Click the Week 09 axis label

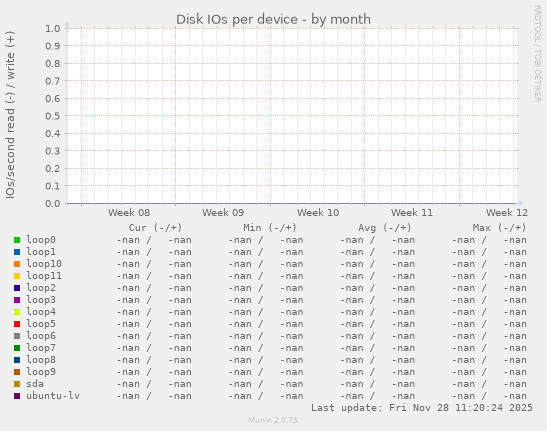click(223, 213)
